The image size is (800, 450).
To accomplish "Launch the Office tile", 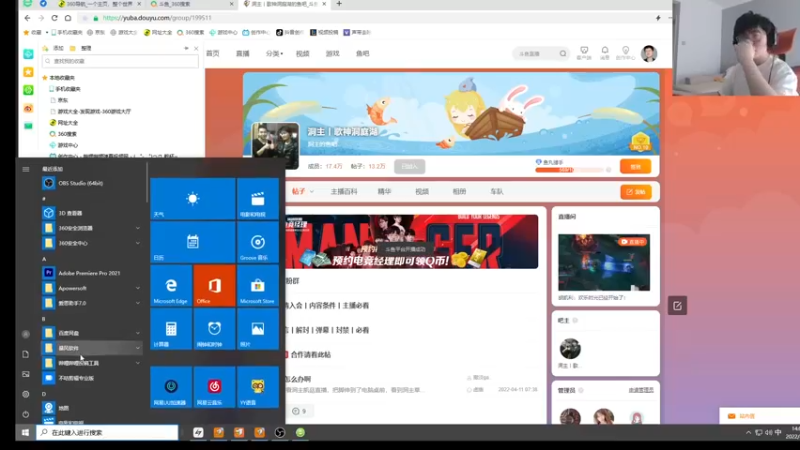I will coord(214,285).
